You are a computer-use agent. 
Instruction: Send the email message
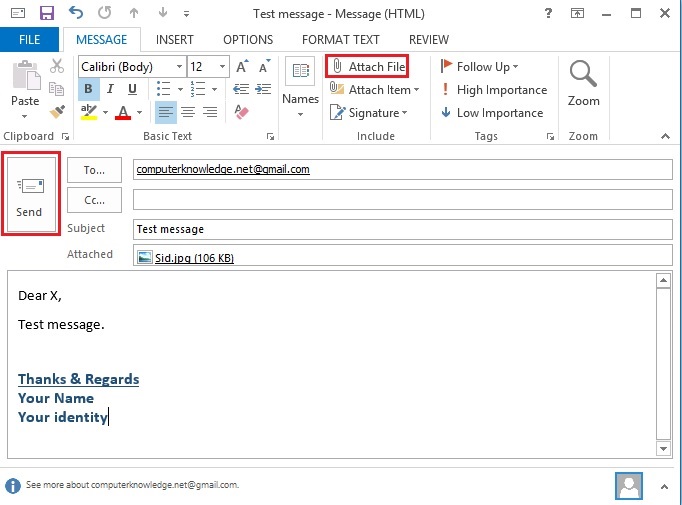coord(31,194)
